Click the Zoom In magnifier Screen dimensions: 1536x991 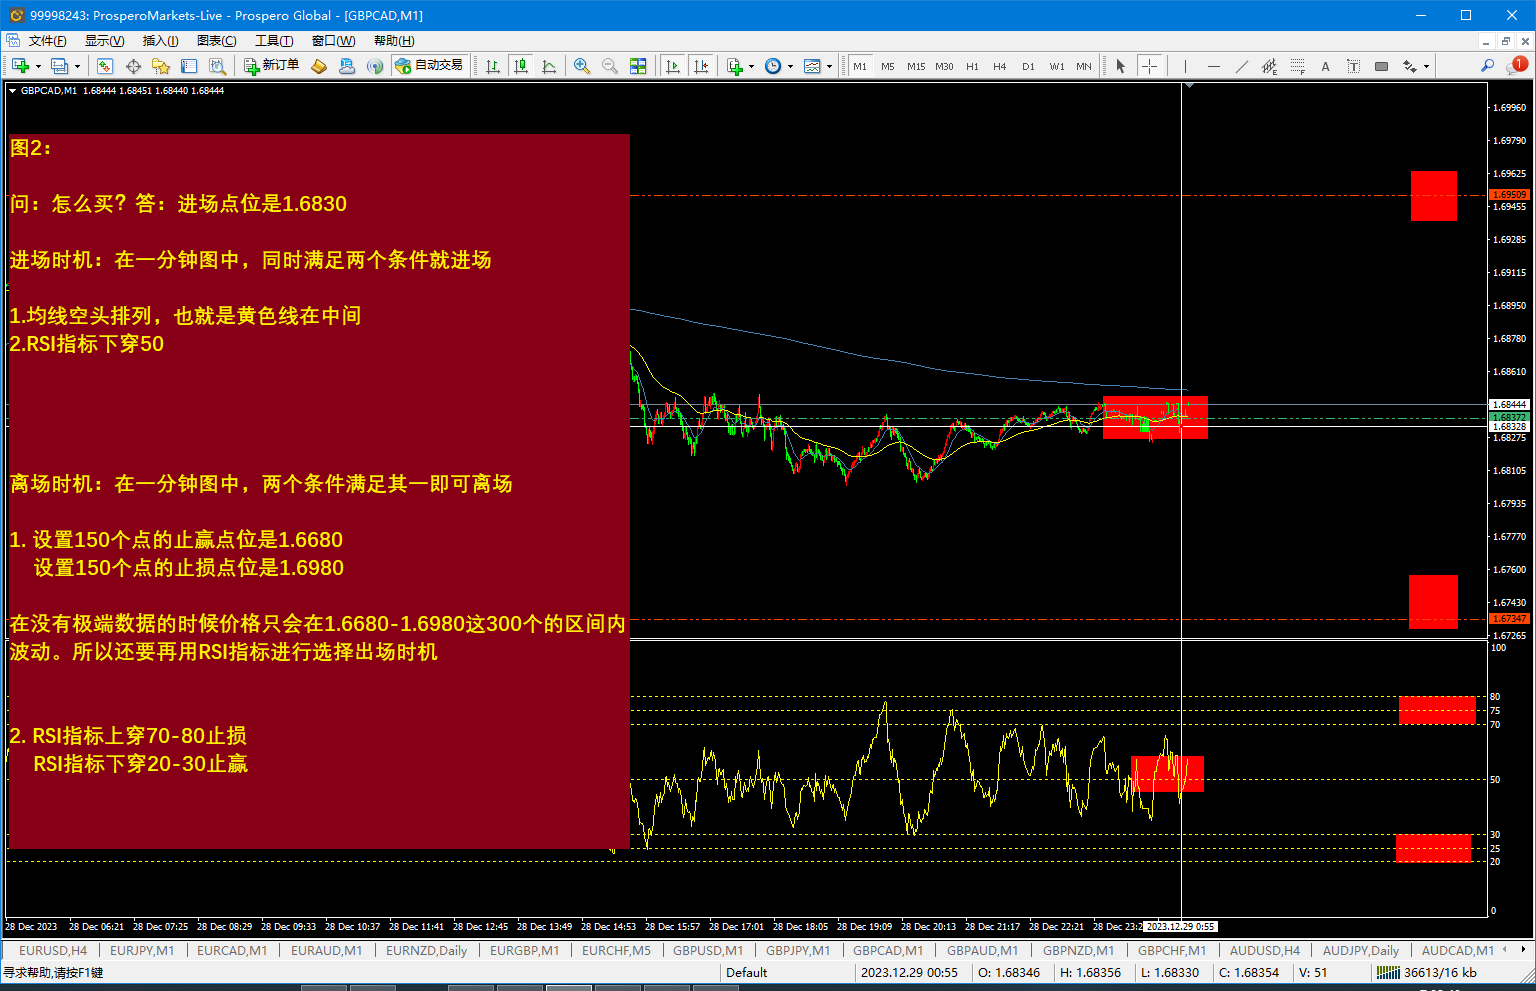(582, 66)
